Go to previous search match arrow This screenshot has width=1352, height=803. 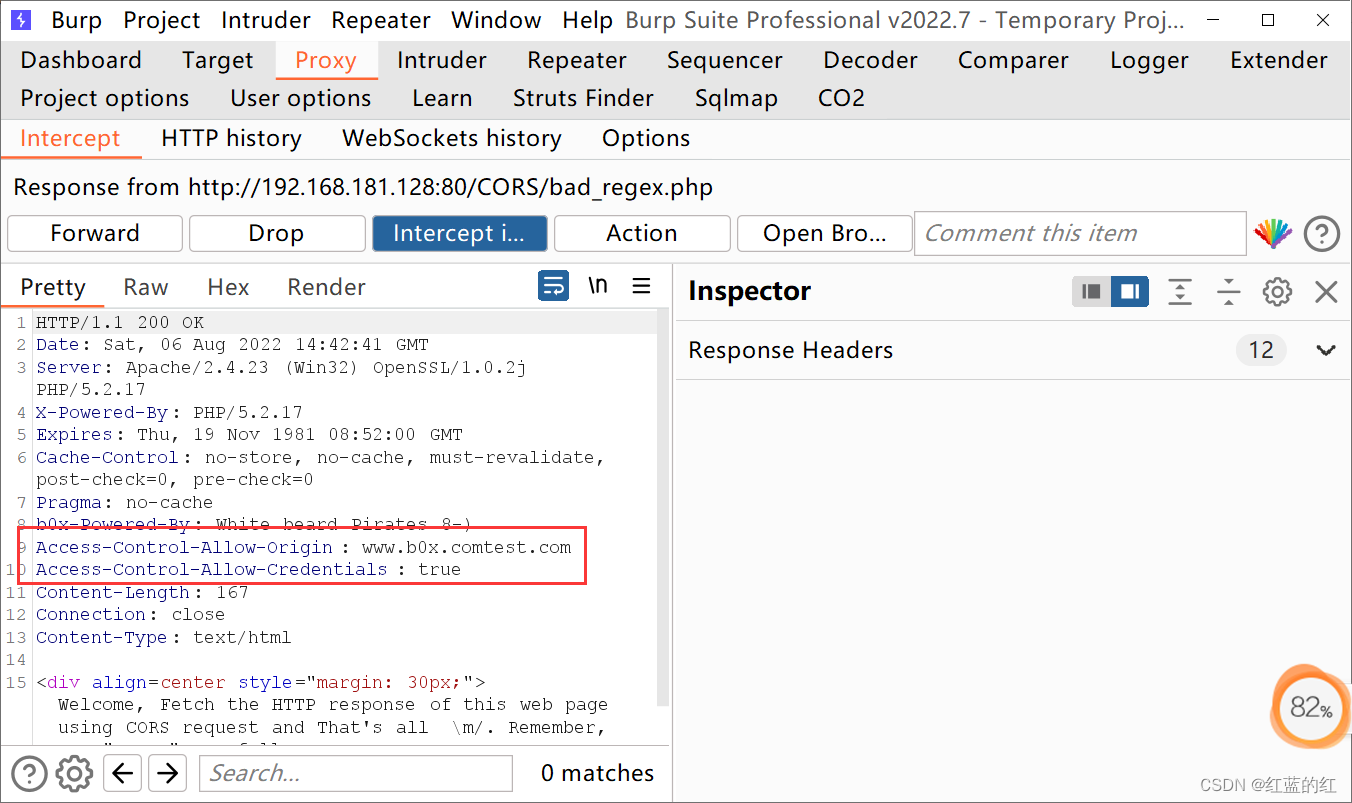coord(122,773)
